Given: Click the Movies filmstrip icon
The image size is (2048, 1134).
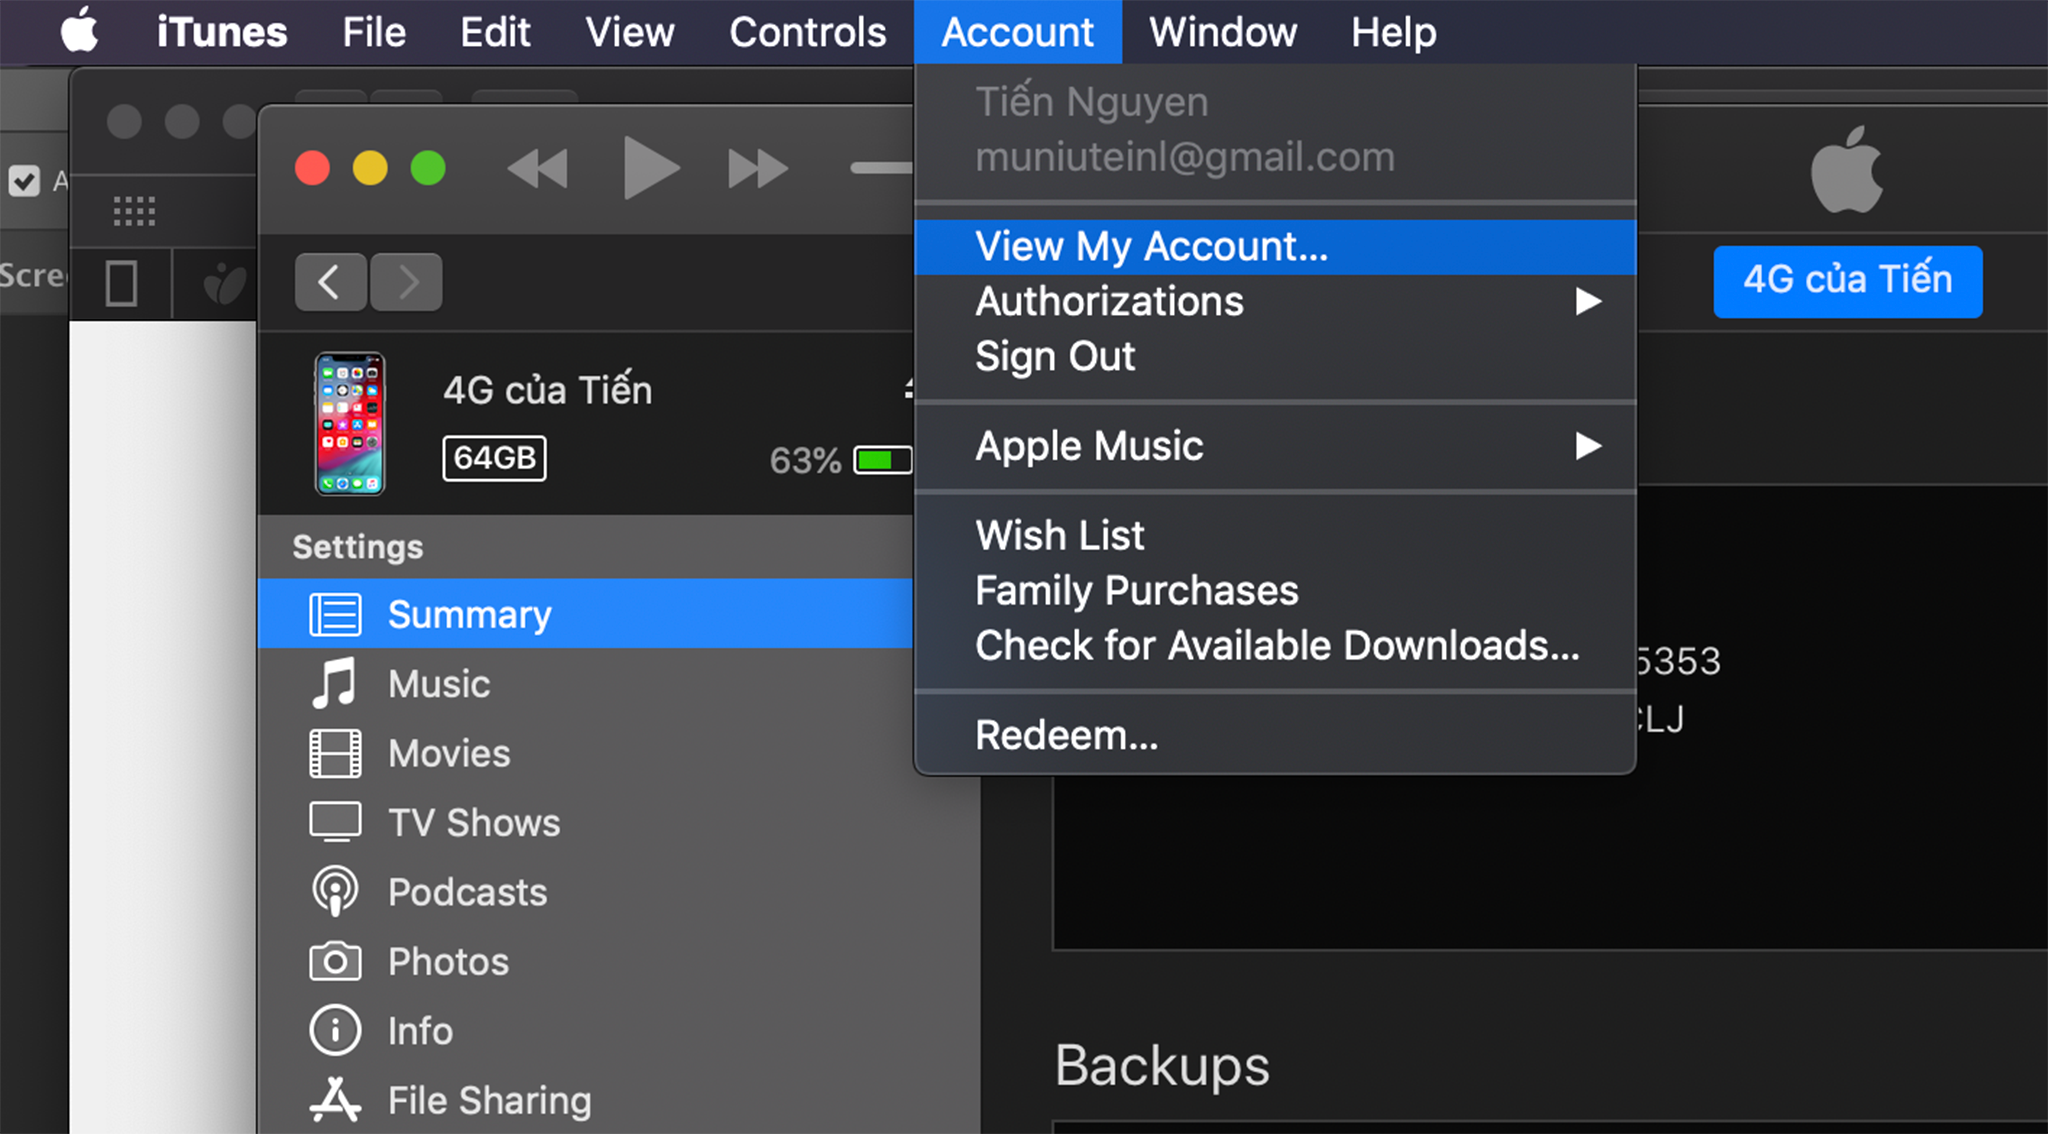Looking at the screenshot, I should click(x=335, y=753).
